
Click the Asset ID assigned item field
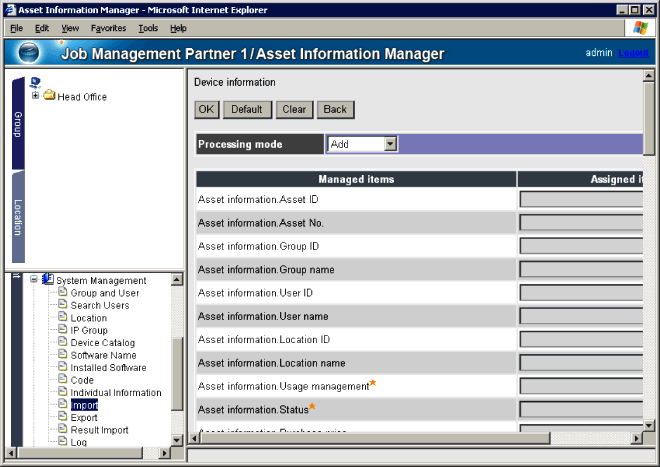580,199
